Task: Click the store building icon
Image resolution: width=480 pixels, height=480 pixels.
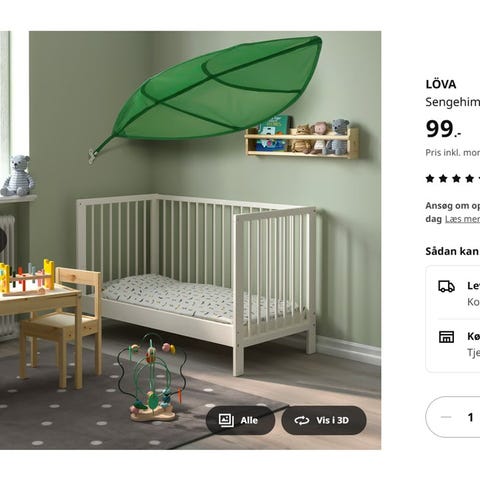Action: click(x=446, y=337)
